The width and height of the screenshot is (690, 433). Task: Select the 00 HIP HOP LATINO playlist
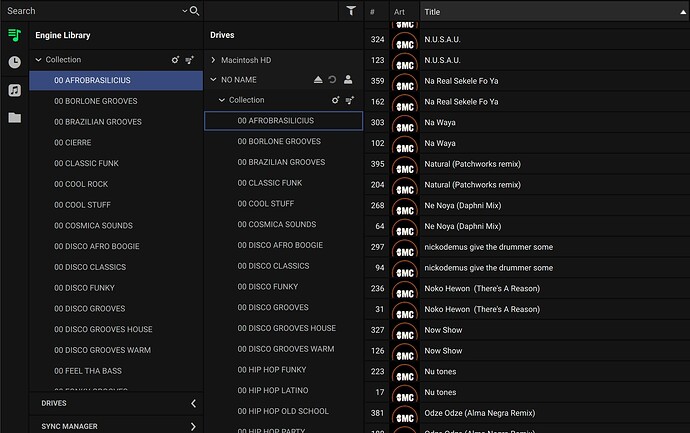click(284, 390)
